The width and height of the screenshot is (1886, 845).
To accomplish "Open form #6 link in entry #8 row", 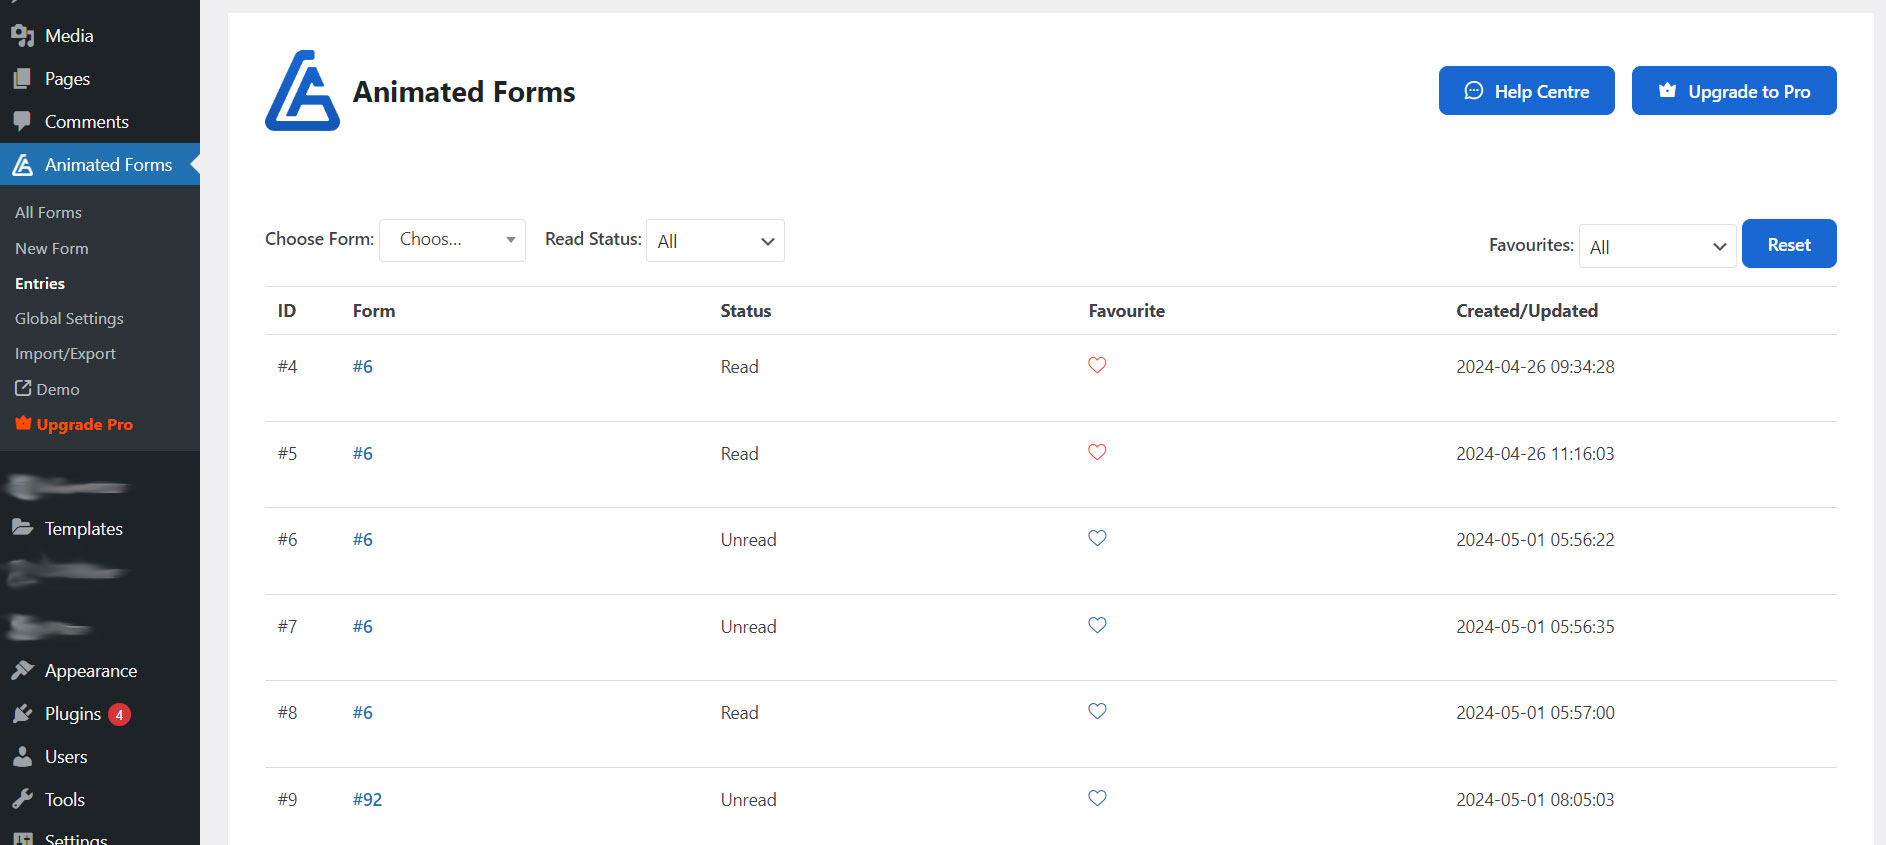I will tap(363, 713).
